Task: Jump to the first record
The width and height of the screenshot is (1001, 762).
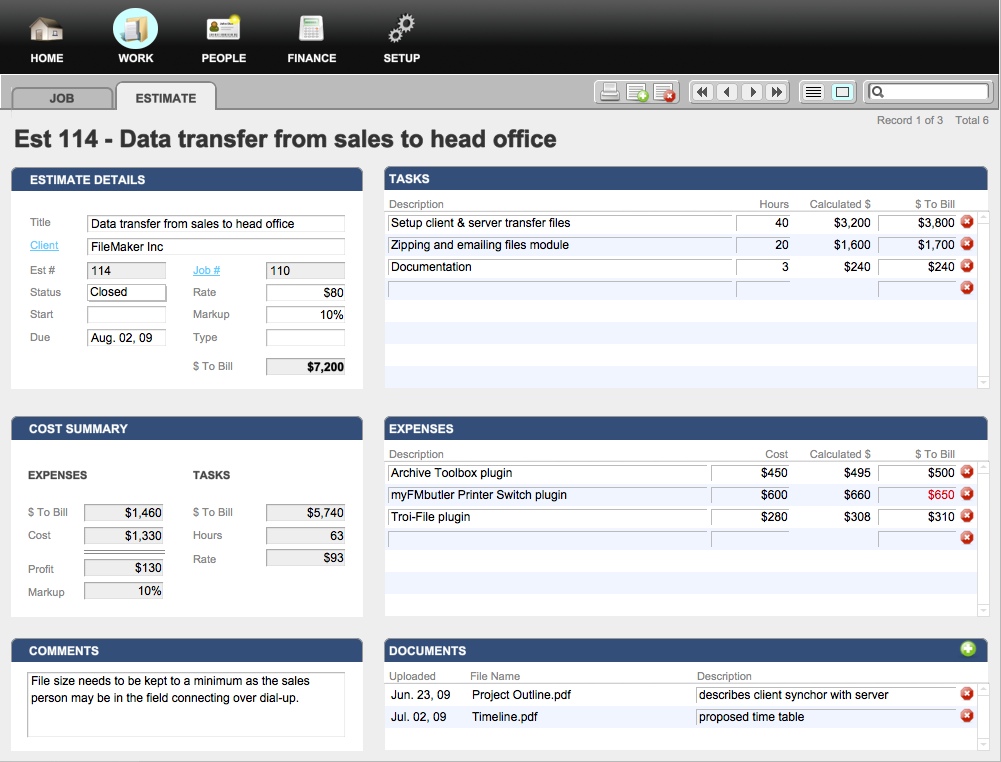Action: [x=703, y=92]
